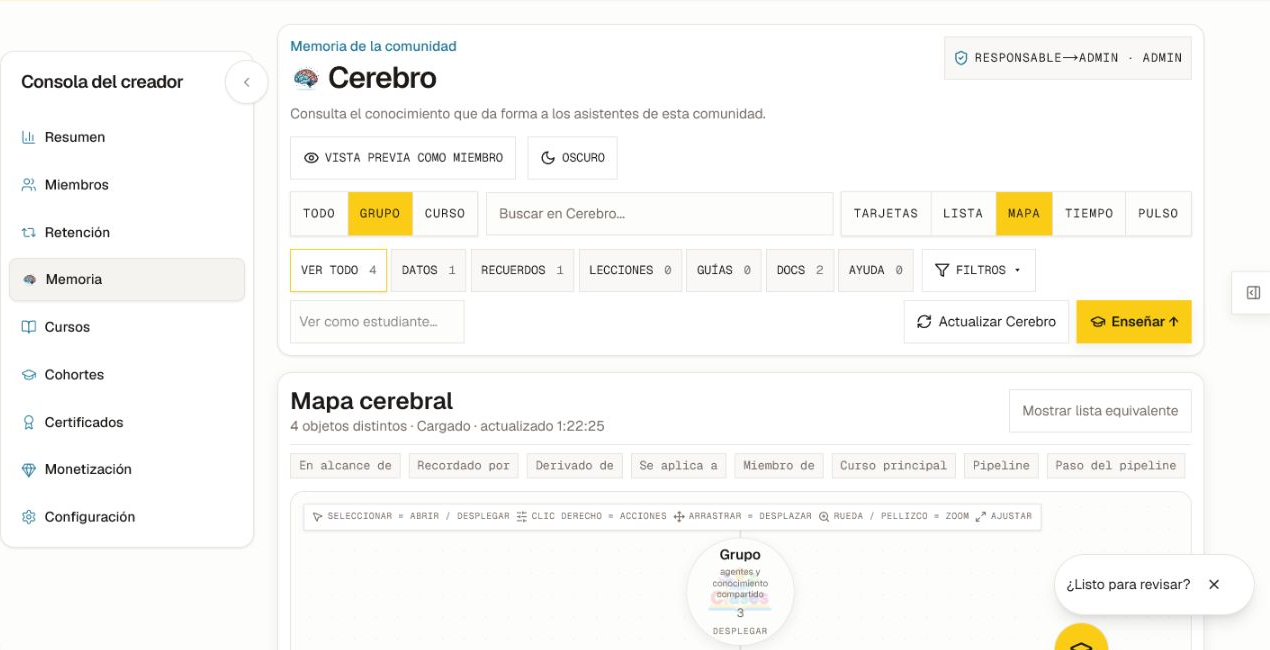The image size is (1270, 650).
Task: Filter by RECUERDOS 1
Action: 522,270
